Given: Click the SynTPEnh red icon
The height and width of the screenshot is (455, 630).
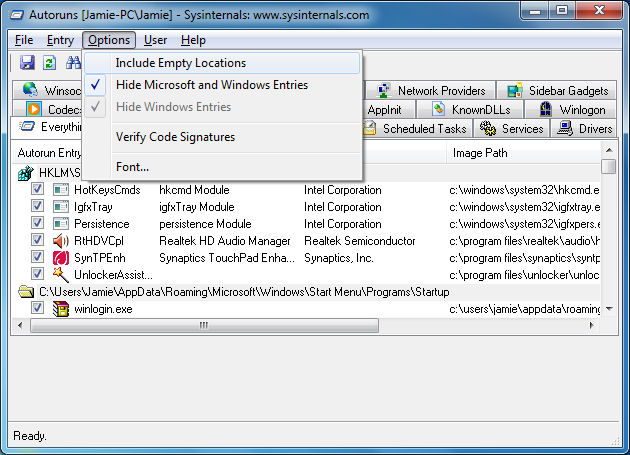Looking at the screenshot, I should click(61, 258).
